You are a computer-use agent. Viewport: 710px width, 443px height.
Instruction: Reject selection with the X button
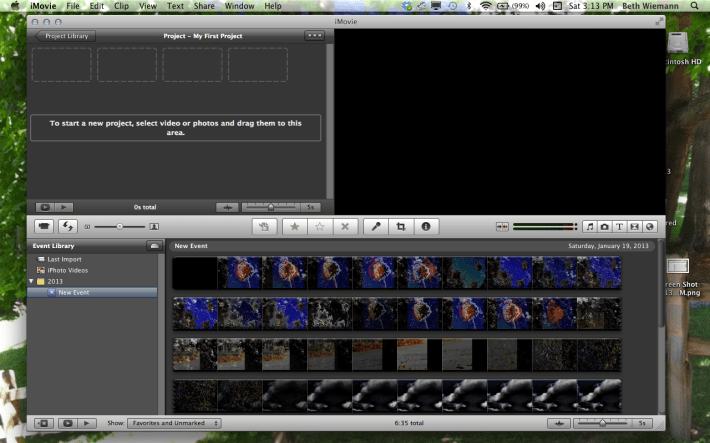click(345, 227)
